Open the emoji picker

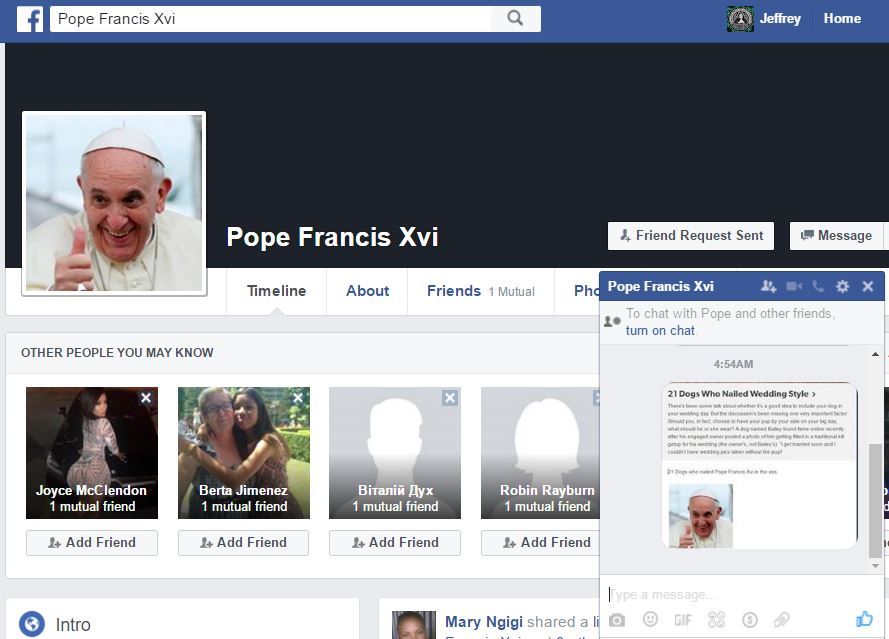(650, 619)
